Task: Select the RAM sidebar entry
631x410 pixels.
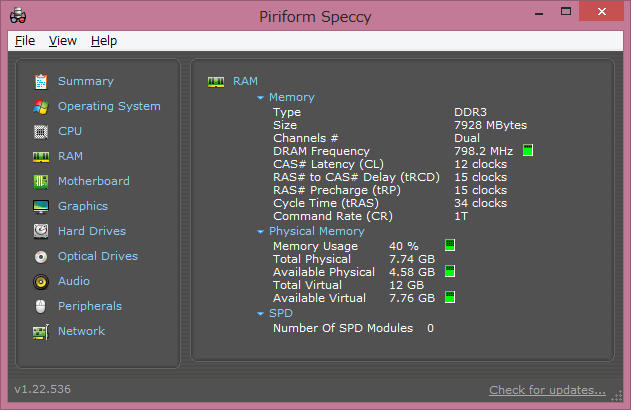Action: (70, 156)
